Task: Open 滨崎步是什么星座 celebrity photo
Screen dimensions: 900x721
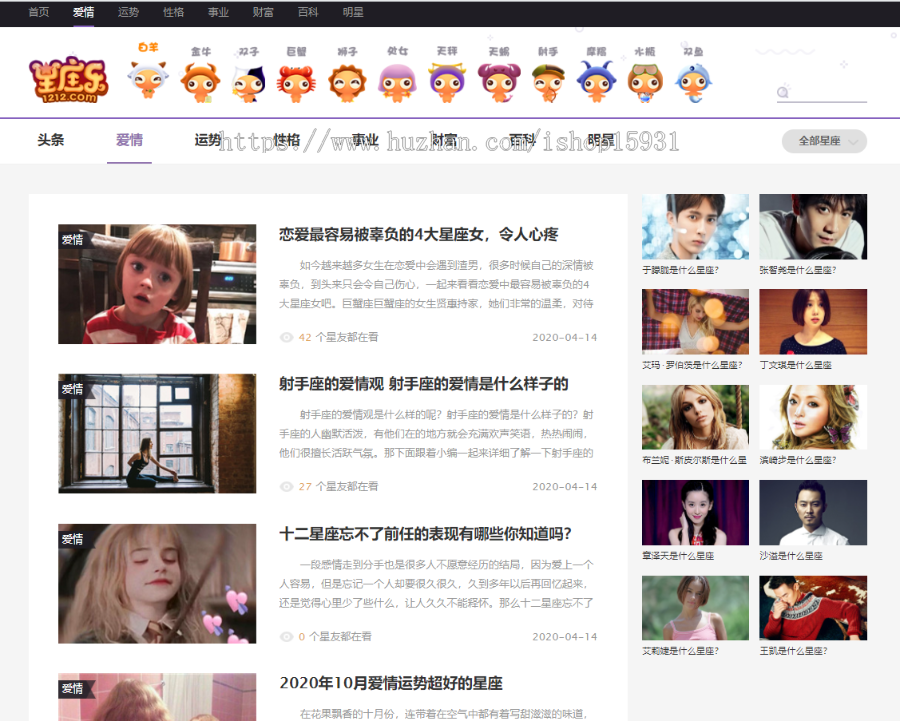Action: 813,417
